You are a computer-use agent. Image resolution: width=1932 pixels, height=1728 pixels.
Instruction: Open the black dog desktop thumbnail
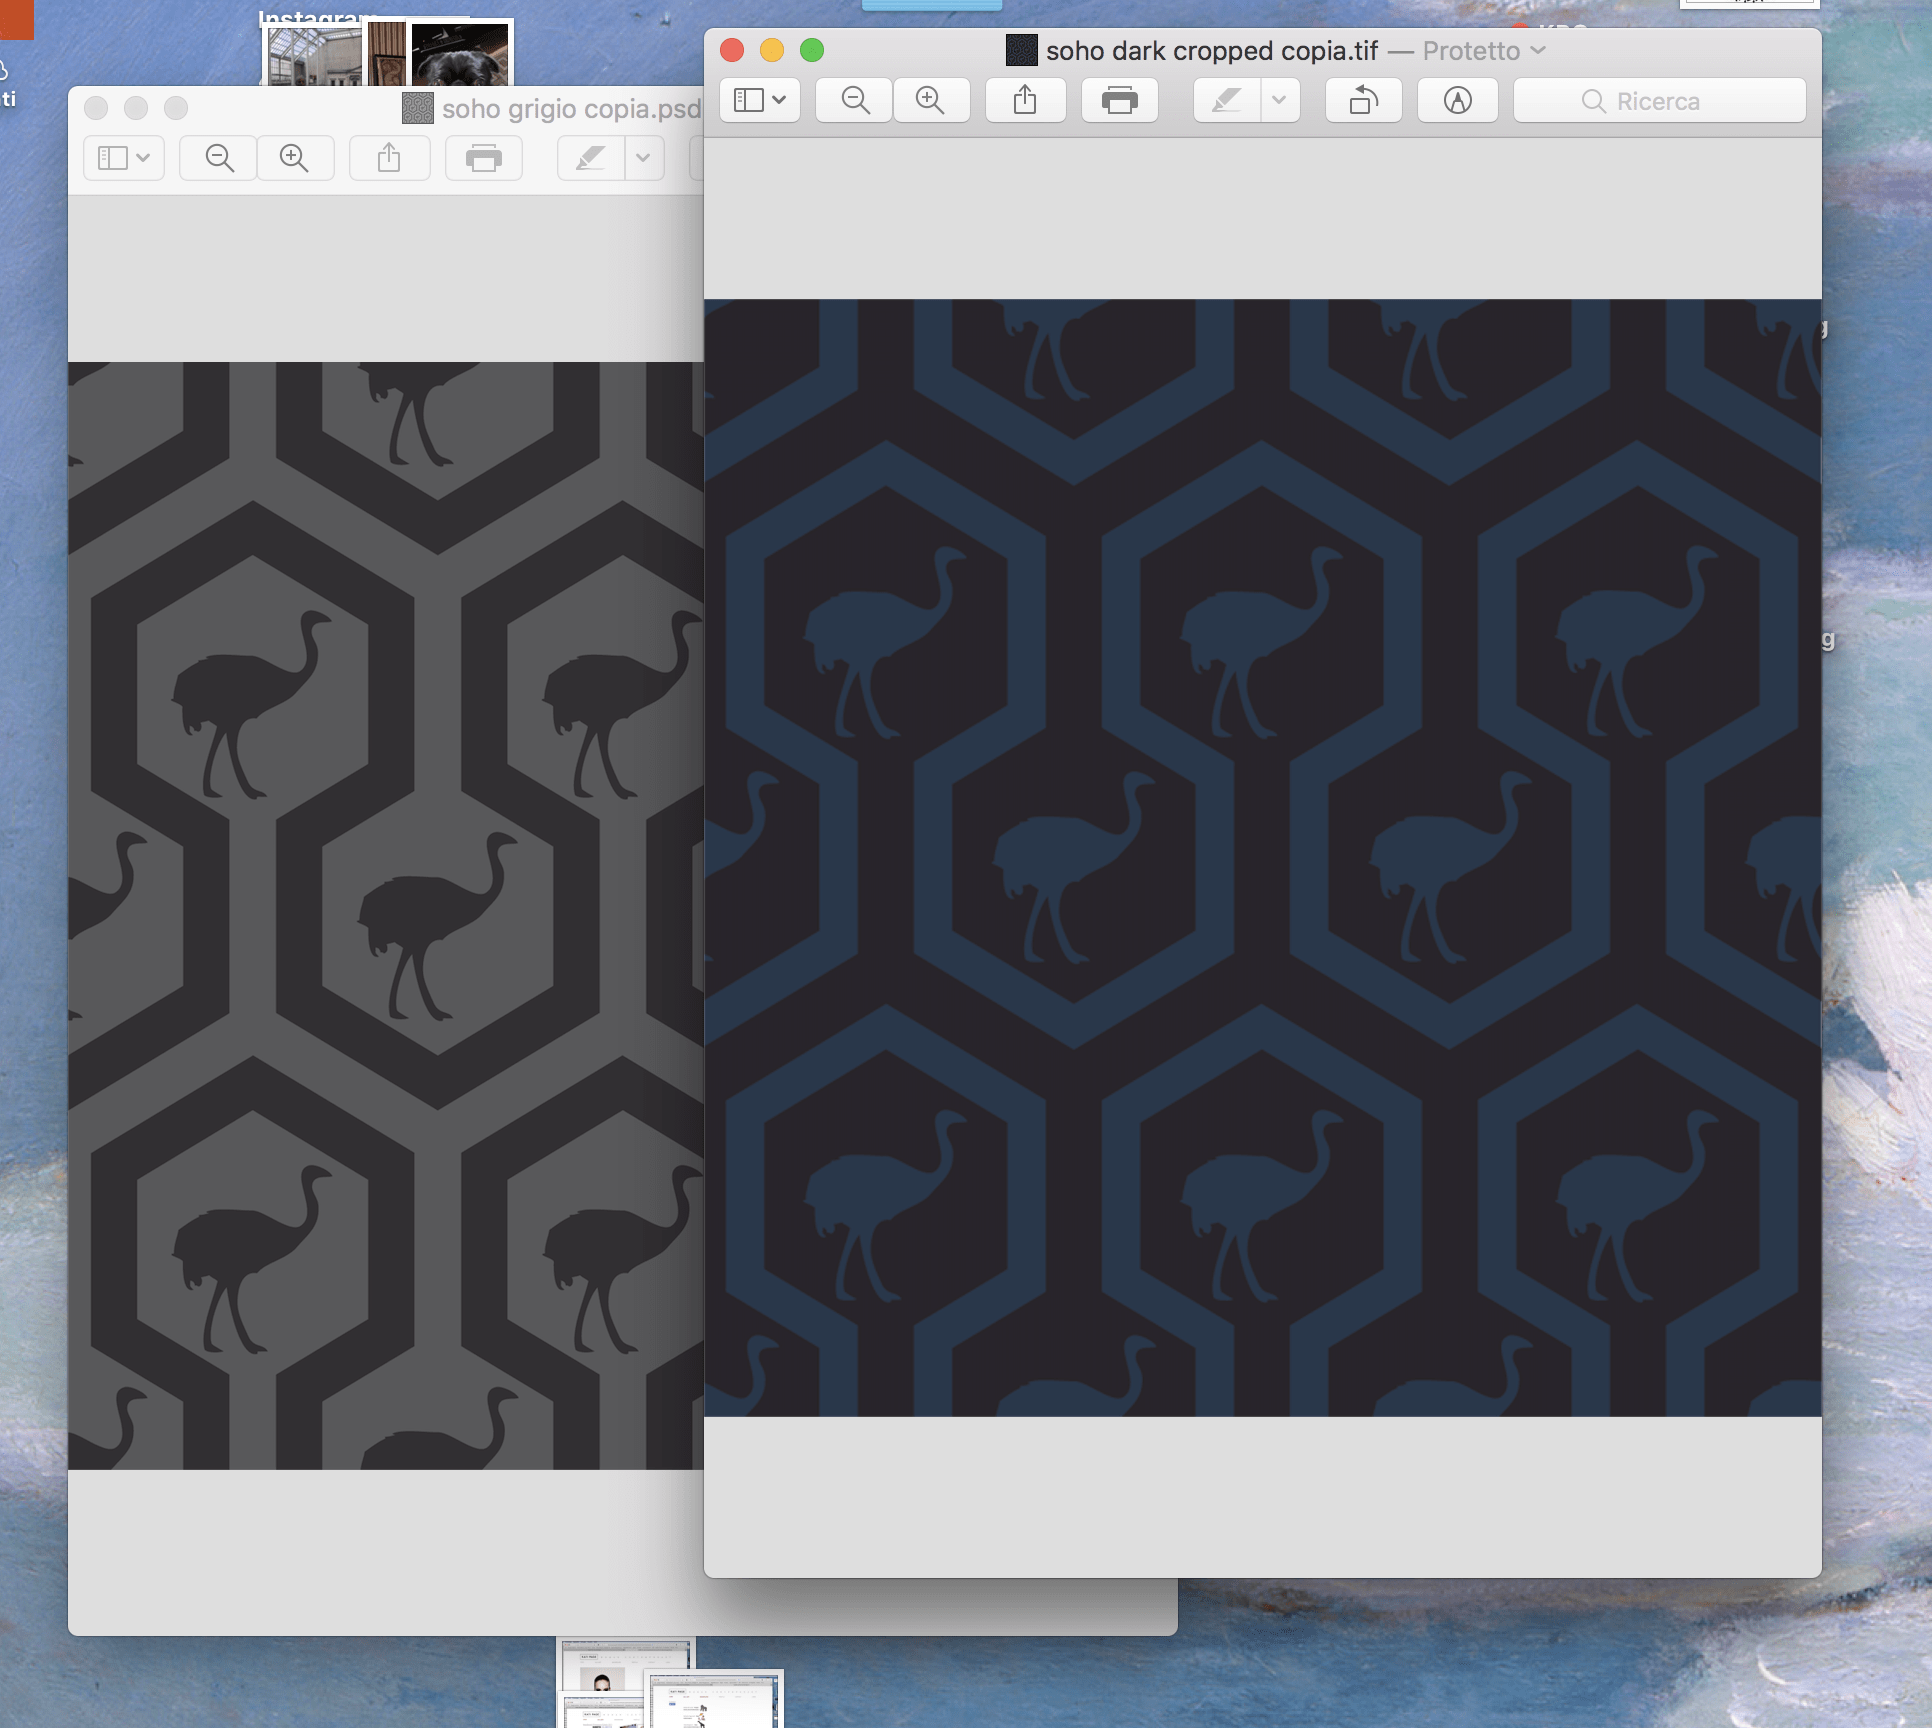[x=460, y=54]
